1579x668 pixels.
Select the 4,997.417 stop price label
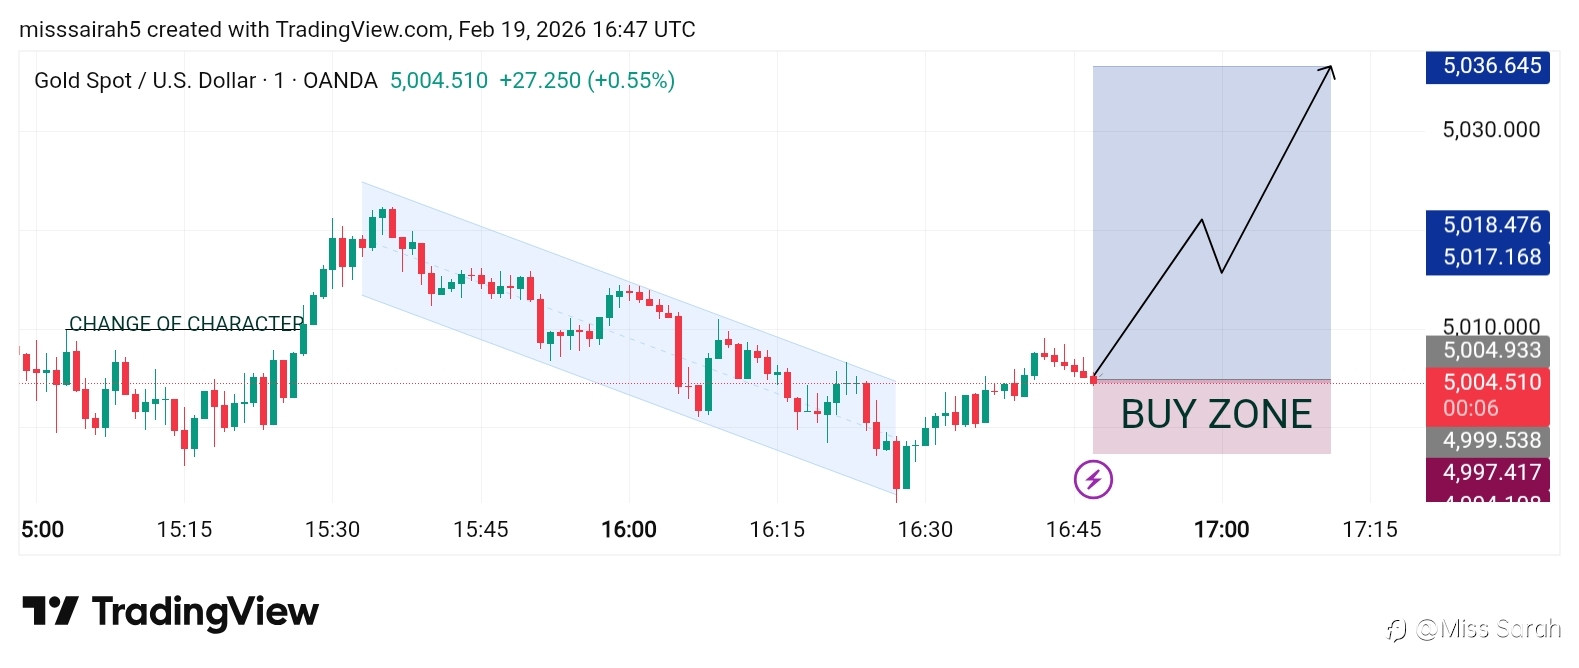1487,472
